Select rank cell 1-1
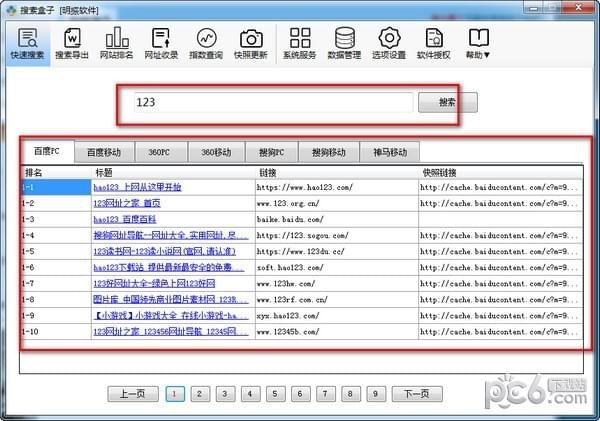Image resolution: width=600 pixels, height=421 pixels. pos(56,187)
